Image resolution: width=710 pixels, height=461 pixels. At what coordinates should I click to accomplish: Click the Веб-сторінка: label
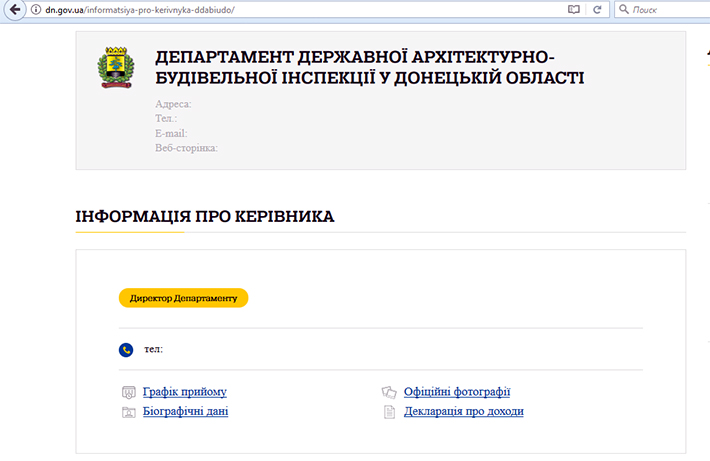pos(187,148)
